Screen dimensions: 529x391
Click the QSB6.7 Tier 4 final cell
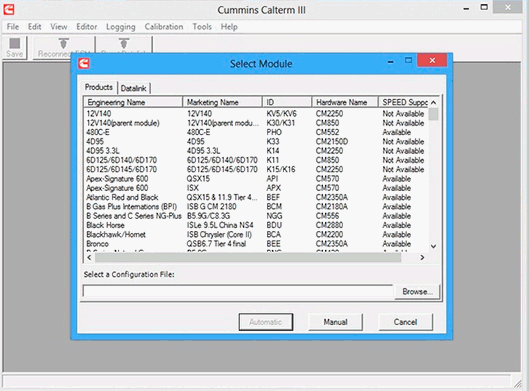(x=216, y=244)
